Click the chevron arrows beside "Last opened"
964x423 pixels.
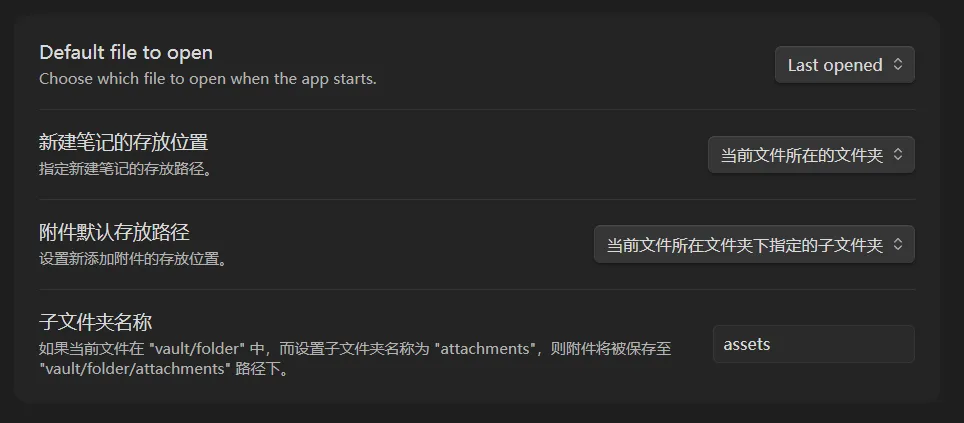click(x=898, y=65)
